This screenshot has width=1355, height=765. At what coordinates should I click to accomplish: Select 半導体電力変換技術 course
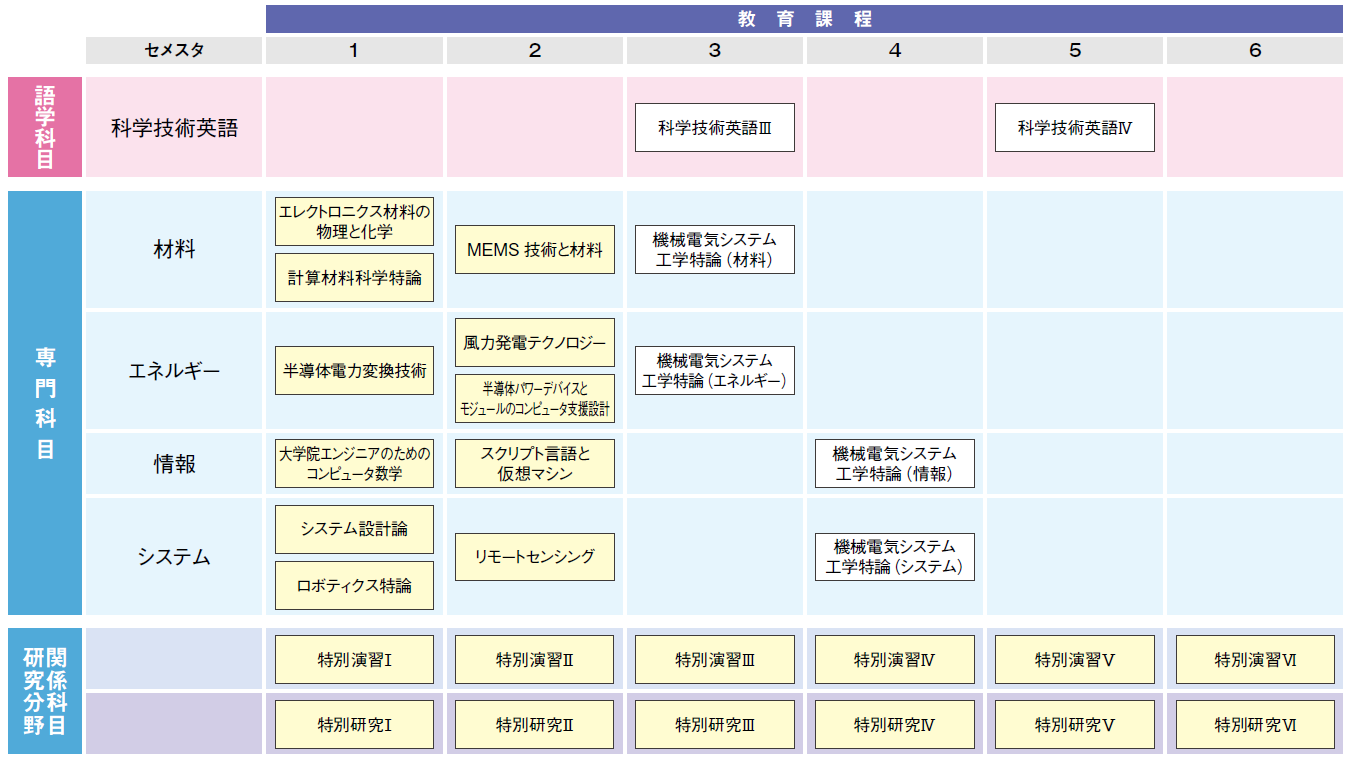354,370
